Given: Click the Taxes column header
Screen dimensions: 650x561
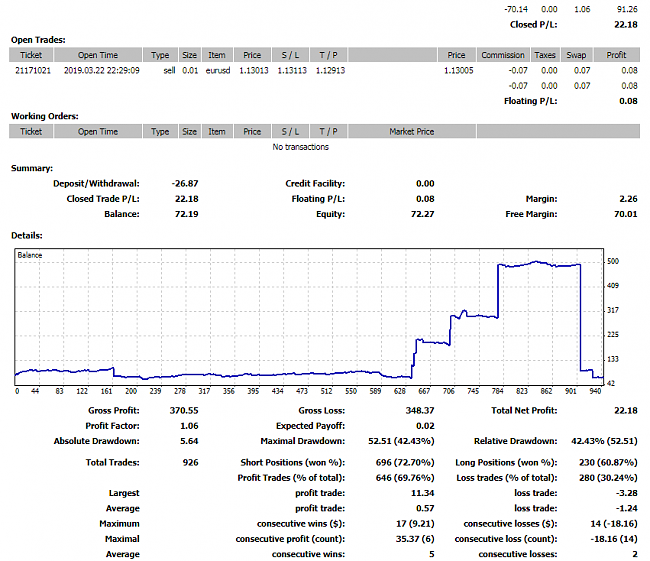Looking at the screenshot, I should [545, 55].
